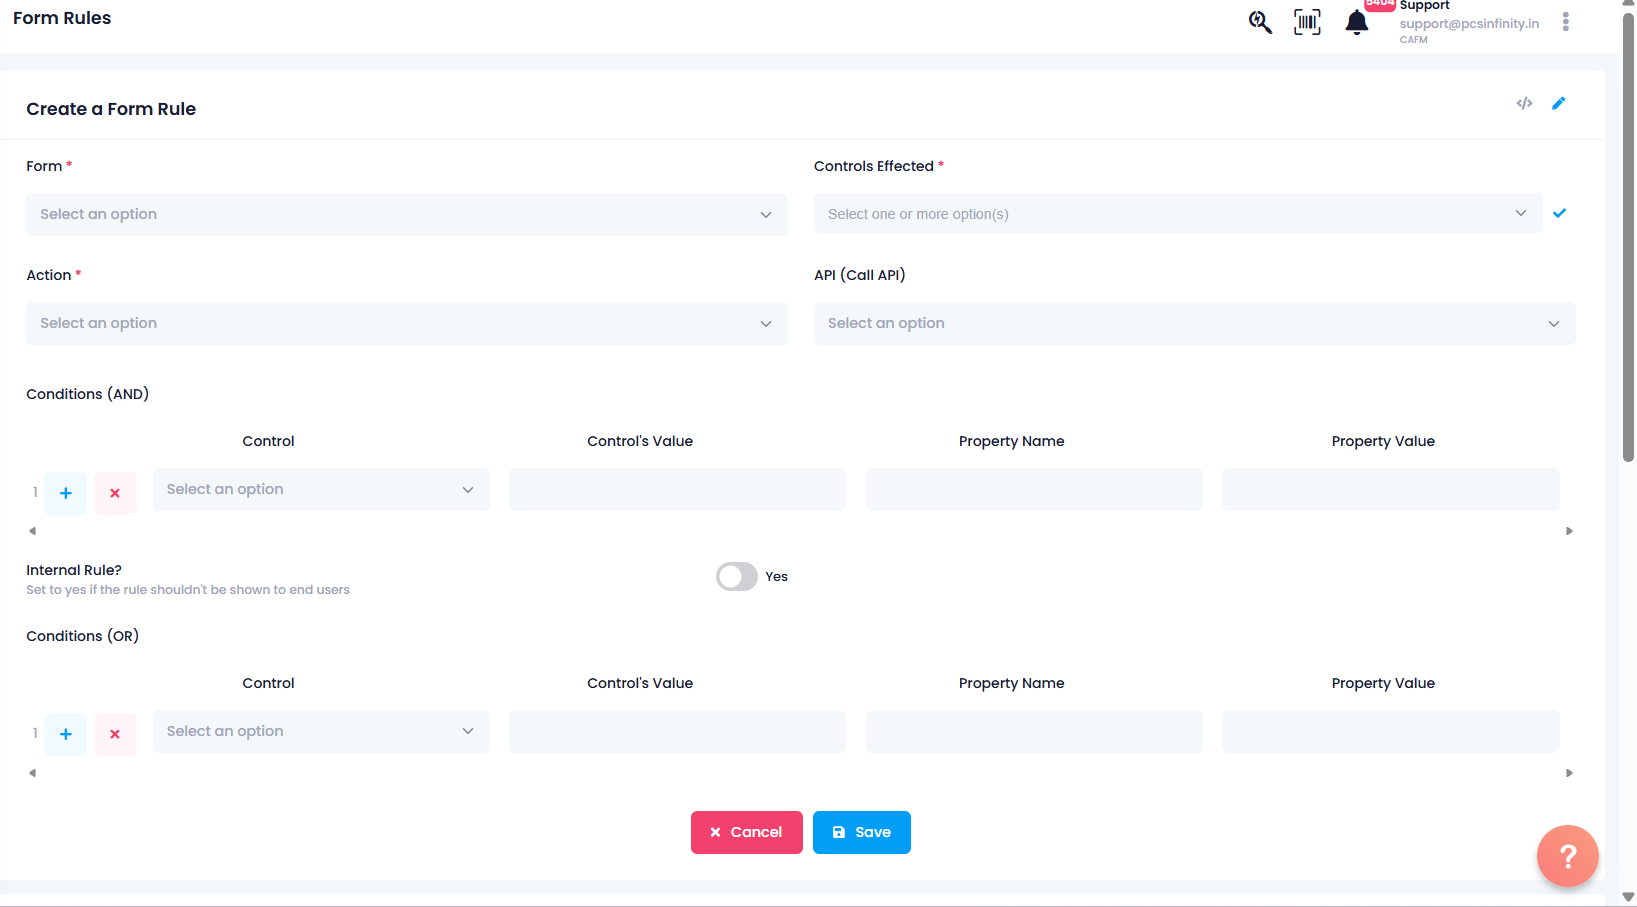Delete the row in Conditions (OR)
1637x907 pixels.
click(x=115, y=734)
